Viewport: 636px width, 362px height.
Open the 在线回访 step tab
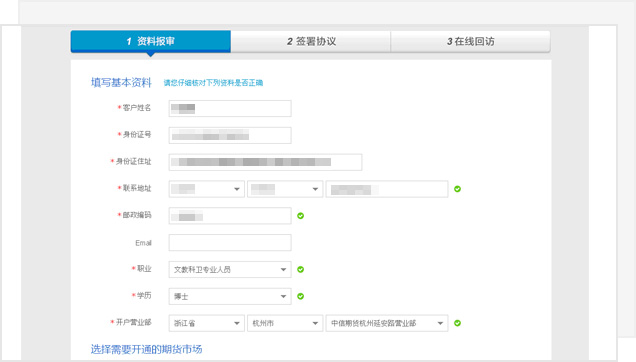(x=471, y=41)
